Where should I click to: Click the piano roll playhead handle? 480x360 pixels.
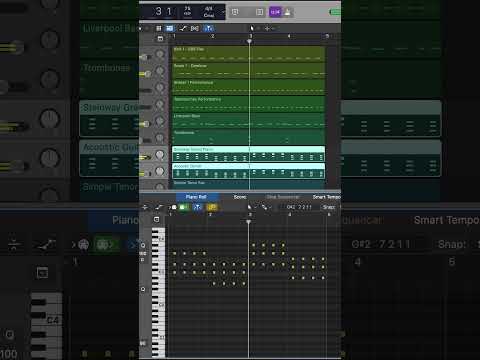click(248, 221)
